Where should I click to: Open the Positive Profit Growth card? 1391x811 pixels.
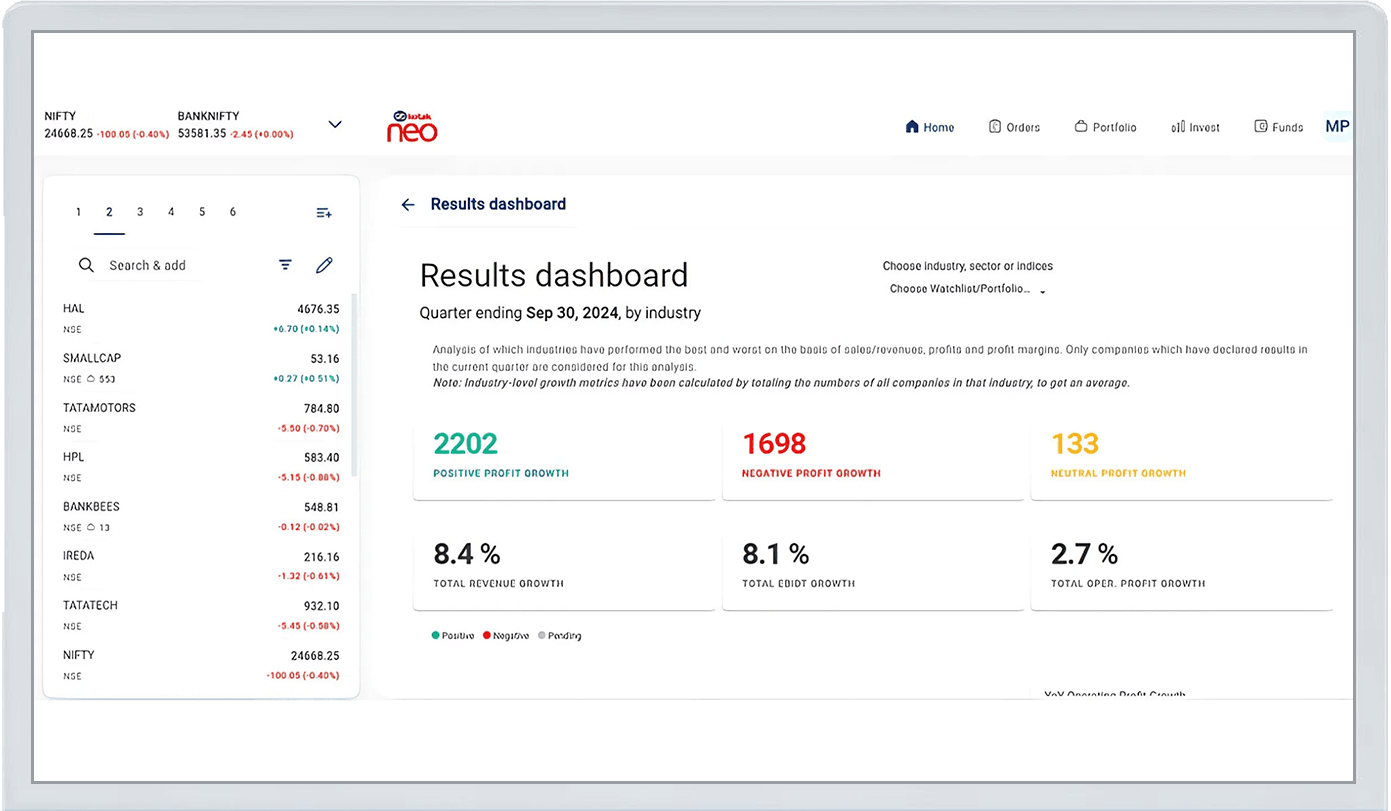point(564,458)
